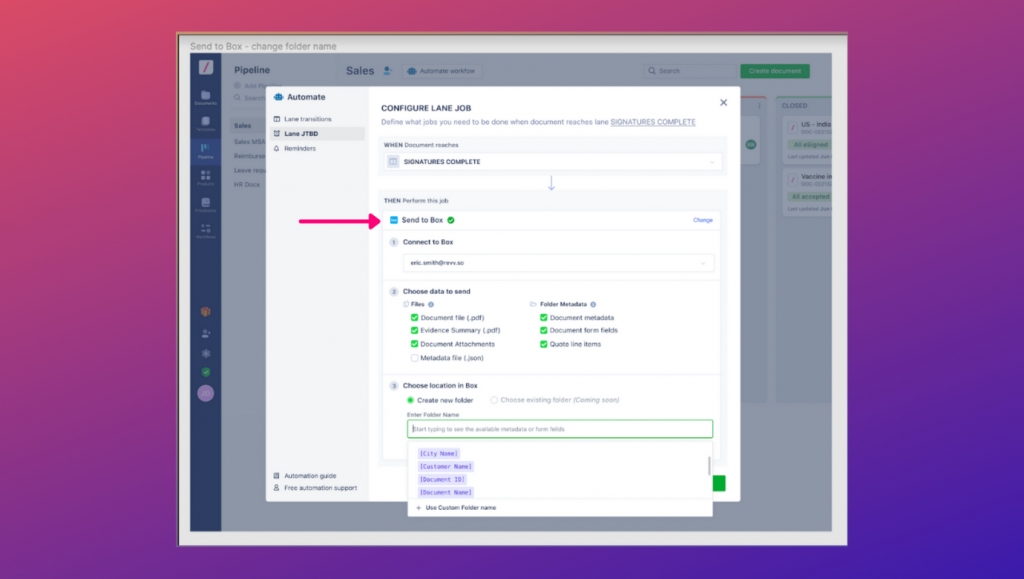Click the Automate workflow button
Image resolution: width=1024 pixels, height=579 pixels.
[442, 70]
